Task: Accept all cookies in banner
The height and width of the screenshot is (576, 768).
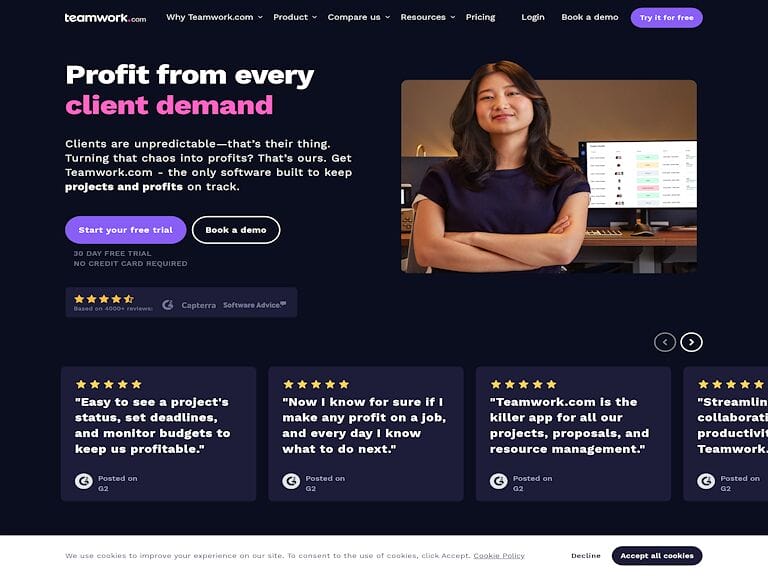Action: [x=657, y=555]
